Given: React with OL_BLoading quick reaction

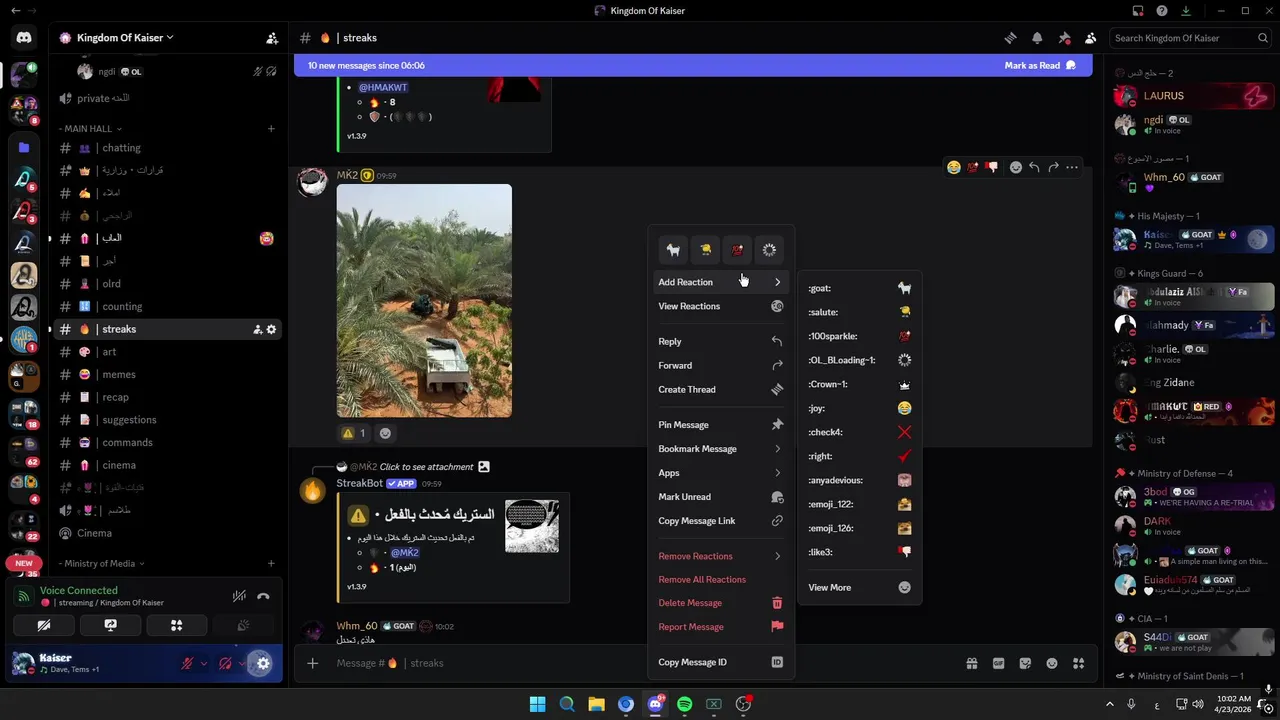Looking at the screenshot, I should point(769,250).
